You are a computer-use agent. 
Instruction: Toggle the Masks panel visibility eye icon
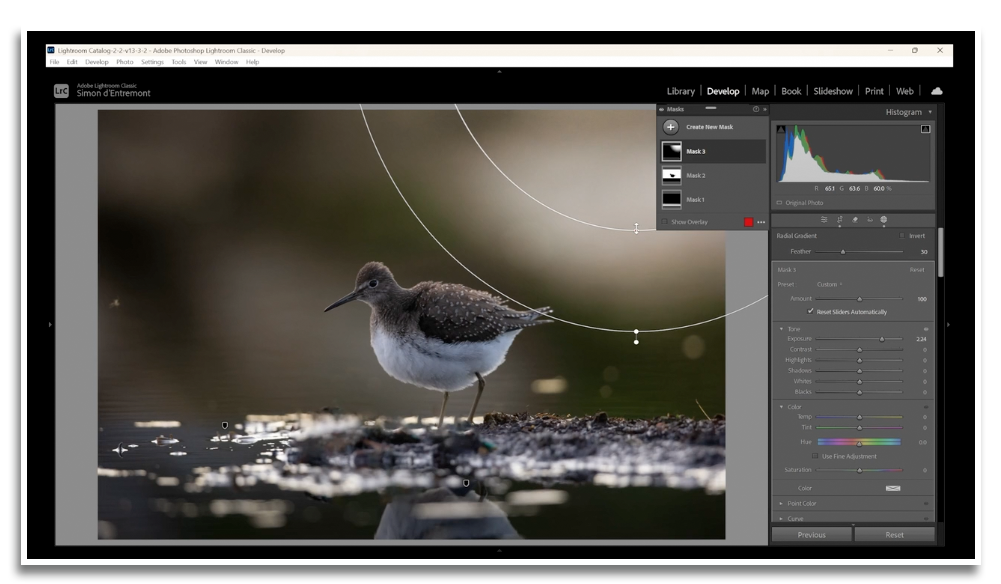pyautogui.click(x=661, y=109)
